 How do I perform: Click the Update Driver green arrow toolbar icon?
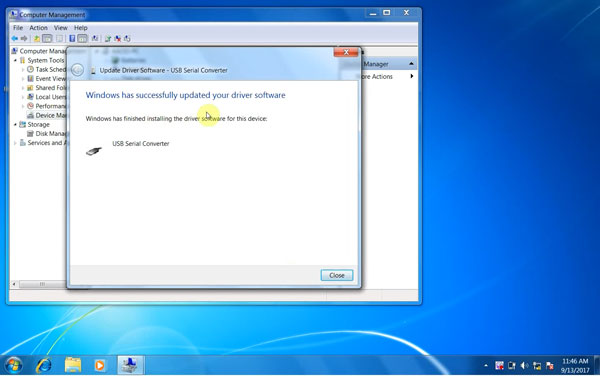click(x=108, y=38)
